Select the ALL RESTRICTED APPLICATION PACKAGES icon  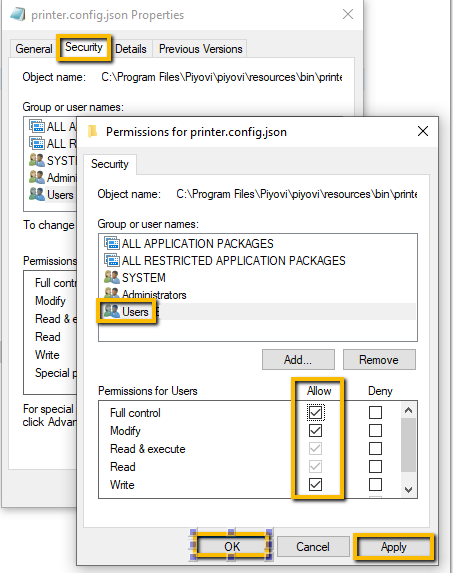[111, 260]
